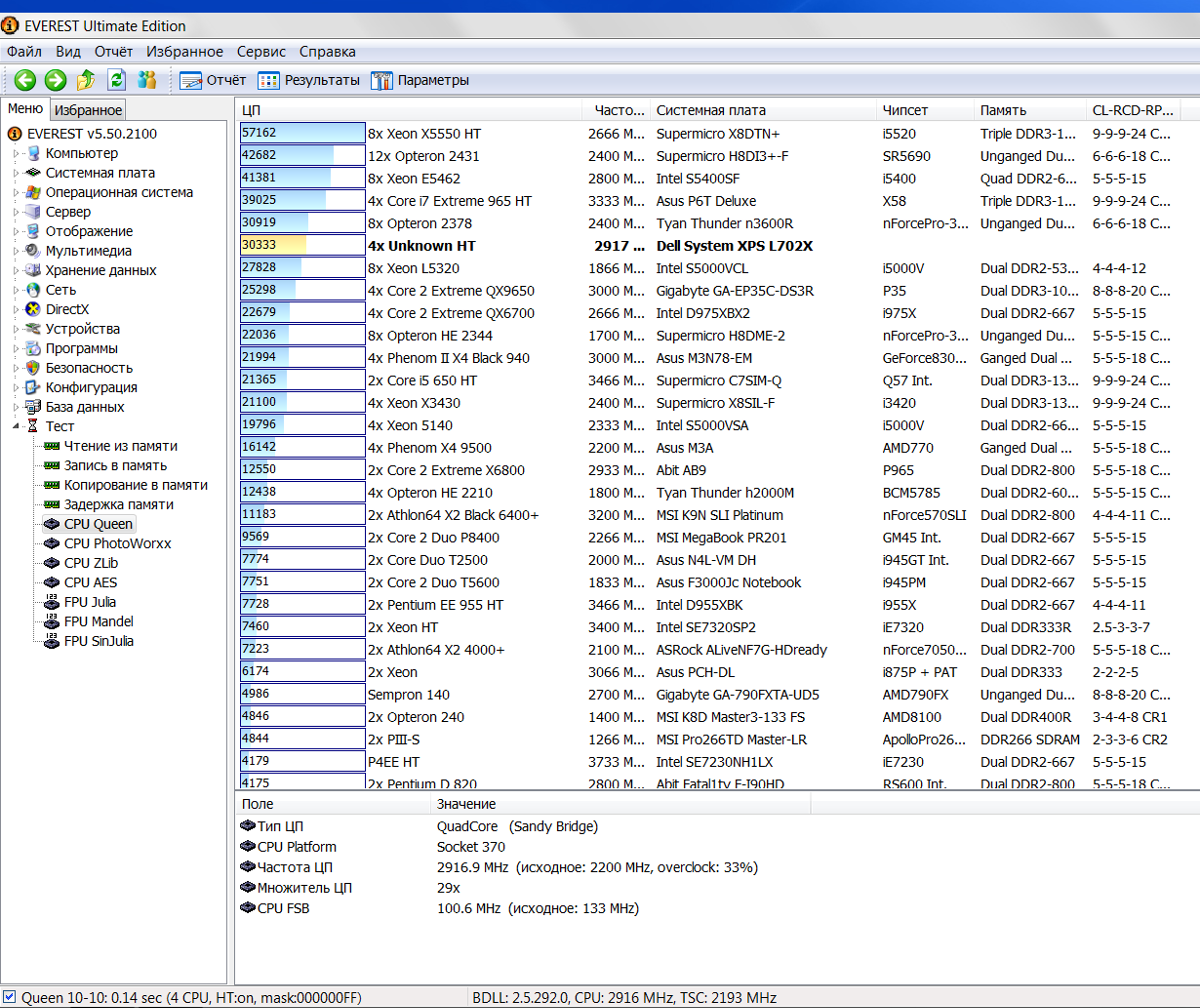Screen dimensions: 1200x1008
Task: Open the Избранное menu in menu bar
Action: (x=185, y=51)
